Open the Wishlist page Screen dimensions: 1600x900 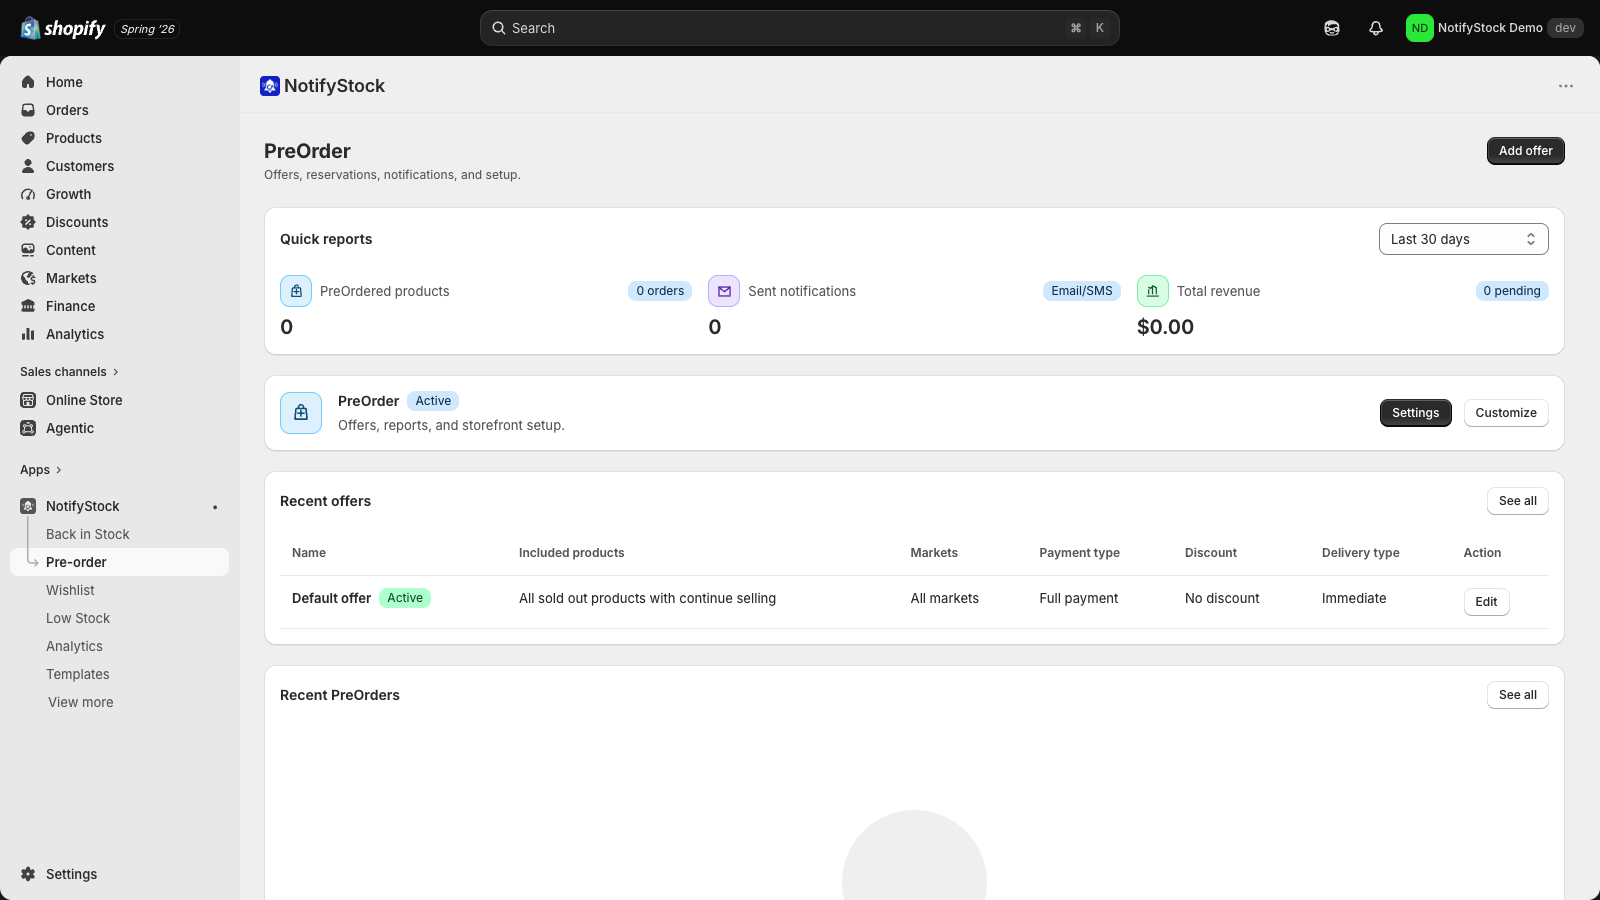70,590
